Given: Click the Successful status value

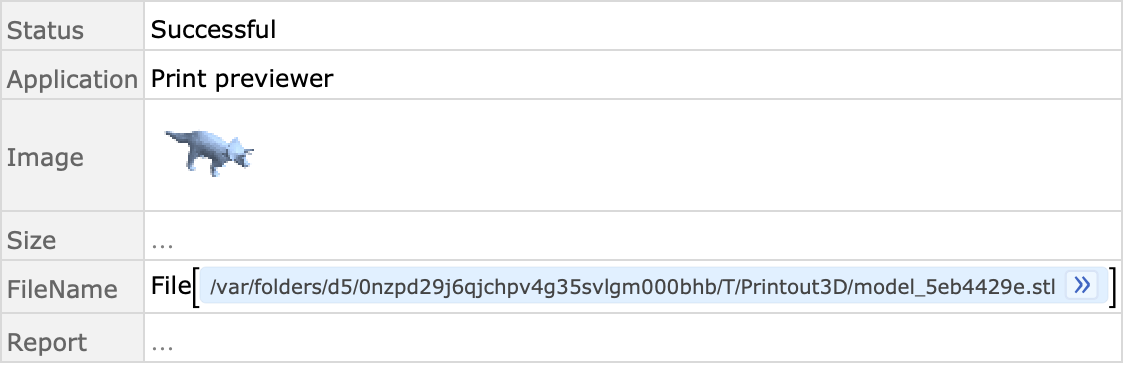Looking at the screenshot, I should (213, 29).
